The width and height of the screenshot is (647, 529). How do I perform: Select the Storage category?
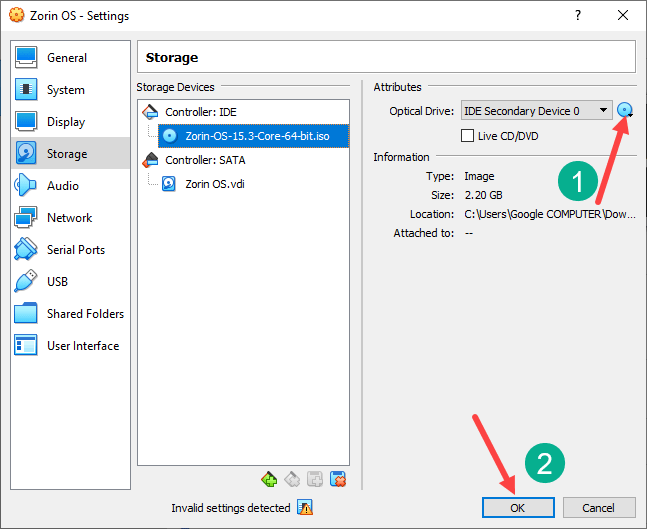point(71,153)
